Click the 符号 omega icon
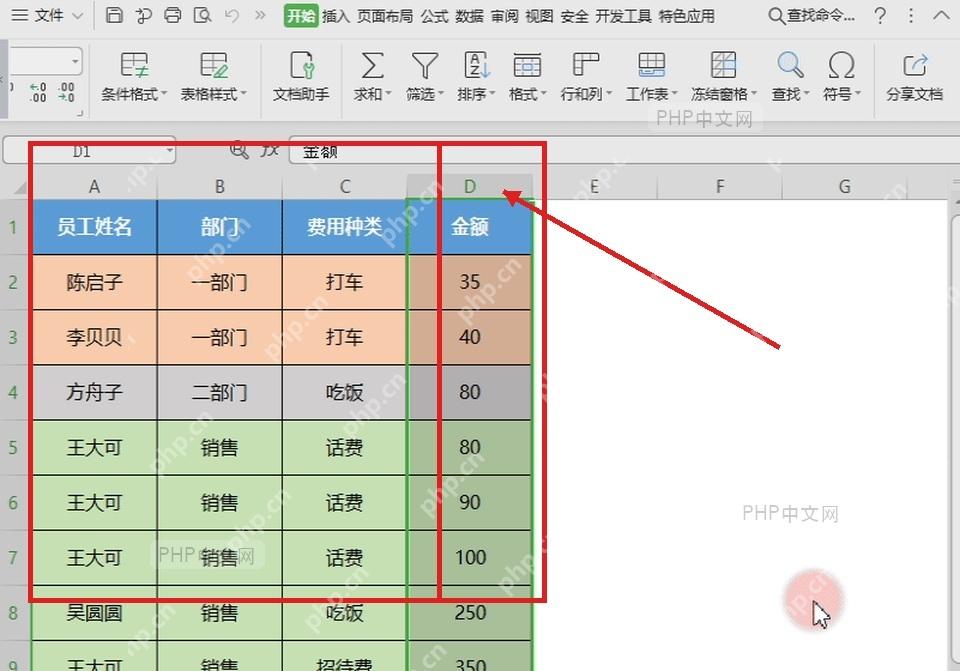 (841, 65)
